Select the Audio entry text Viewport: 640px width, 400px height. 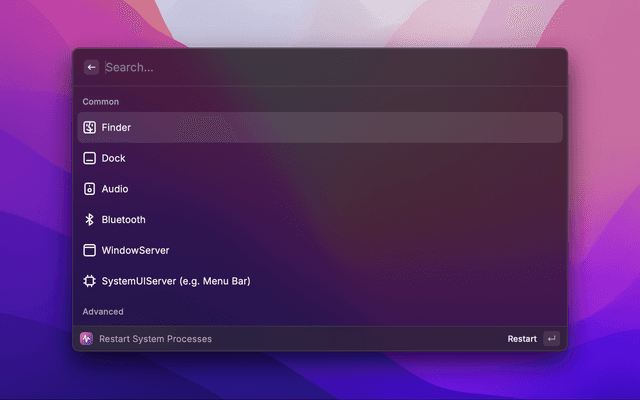(115, 189)
